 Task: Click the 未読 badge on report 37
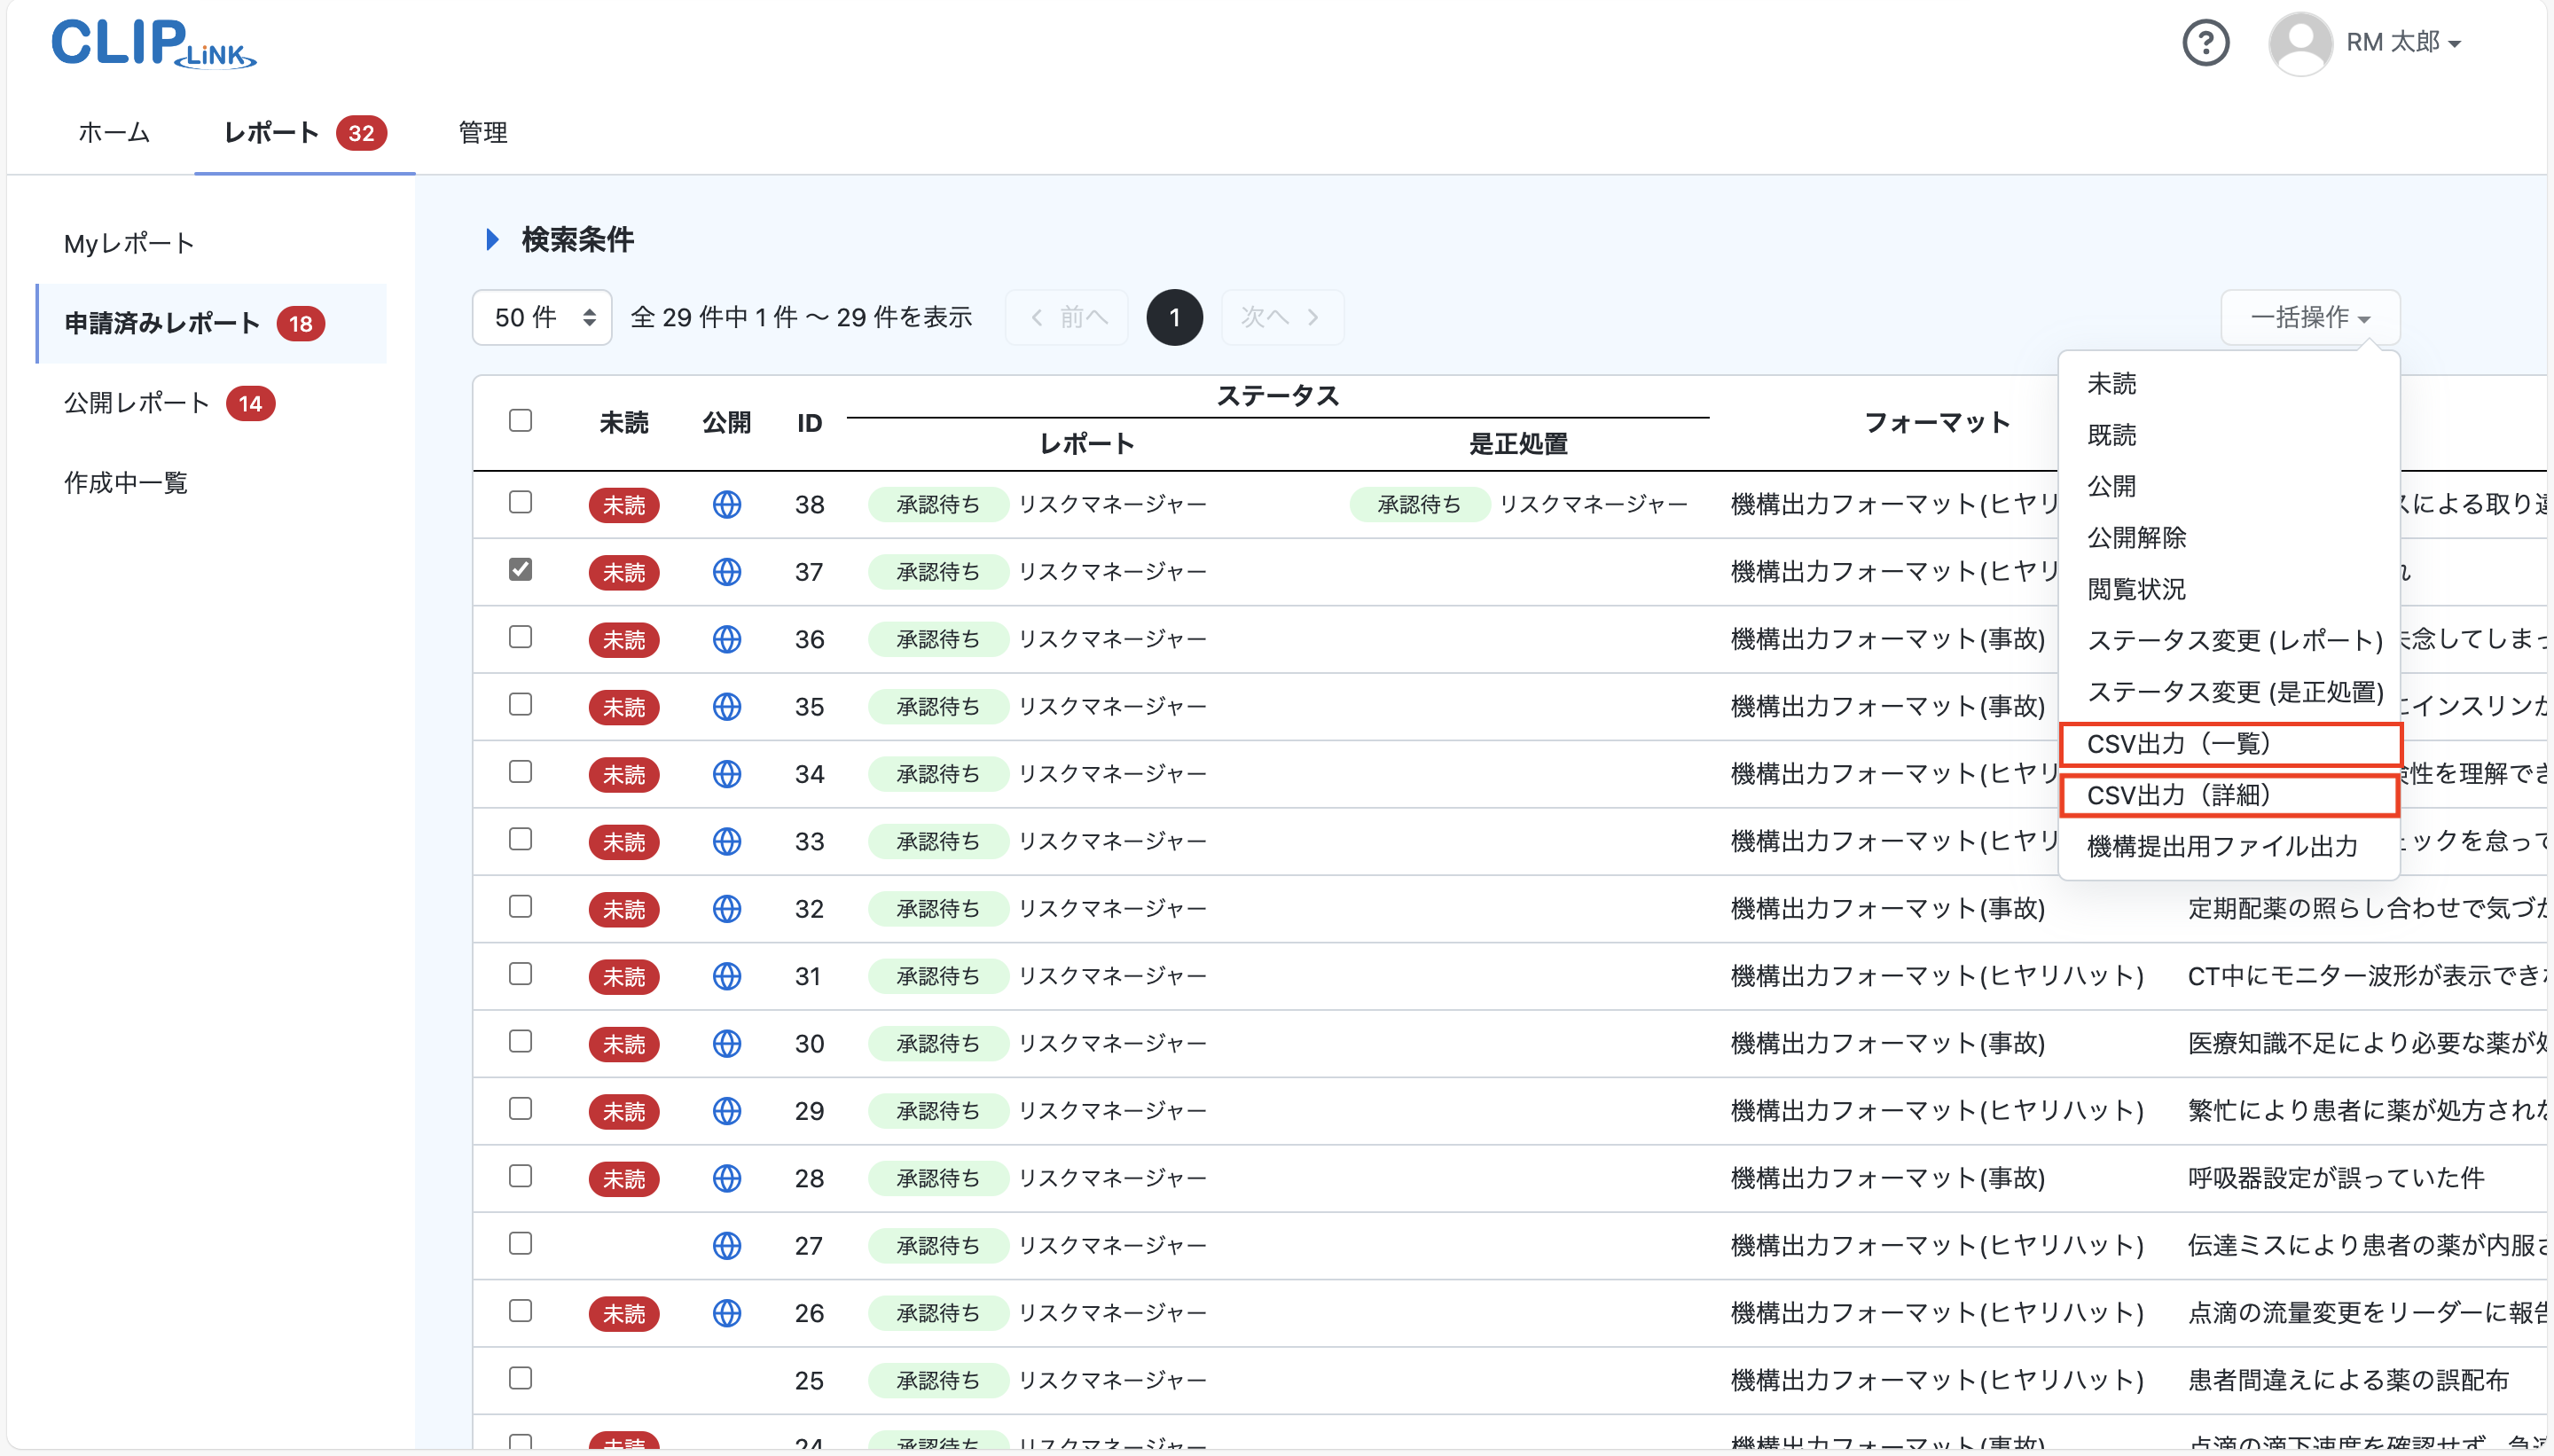tap(623, 572)
